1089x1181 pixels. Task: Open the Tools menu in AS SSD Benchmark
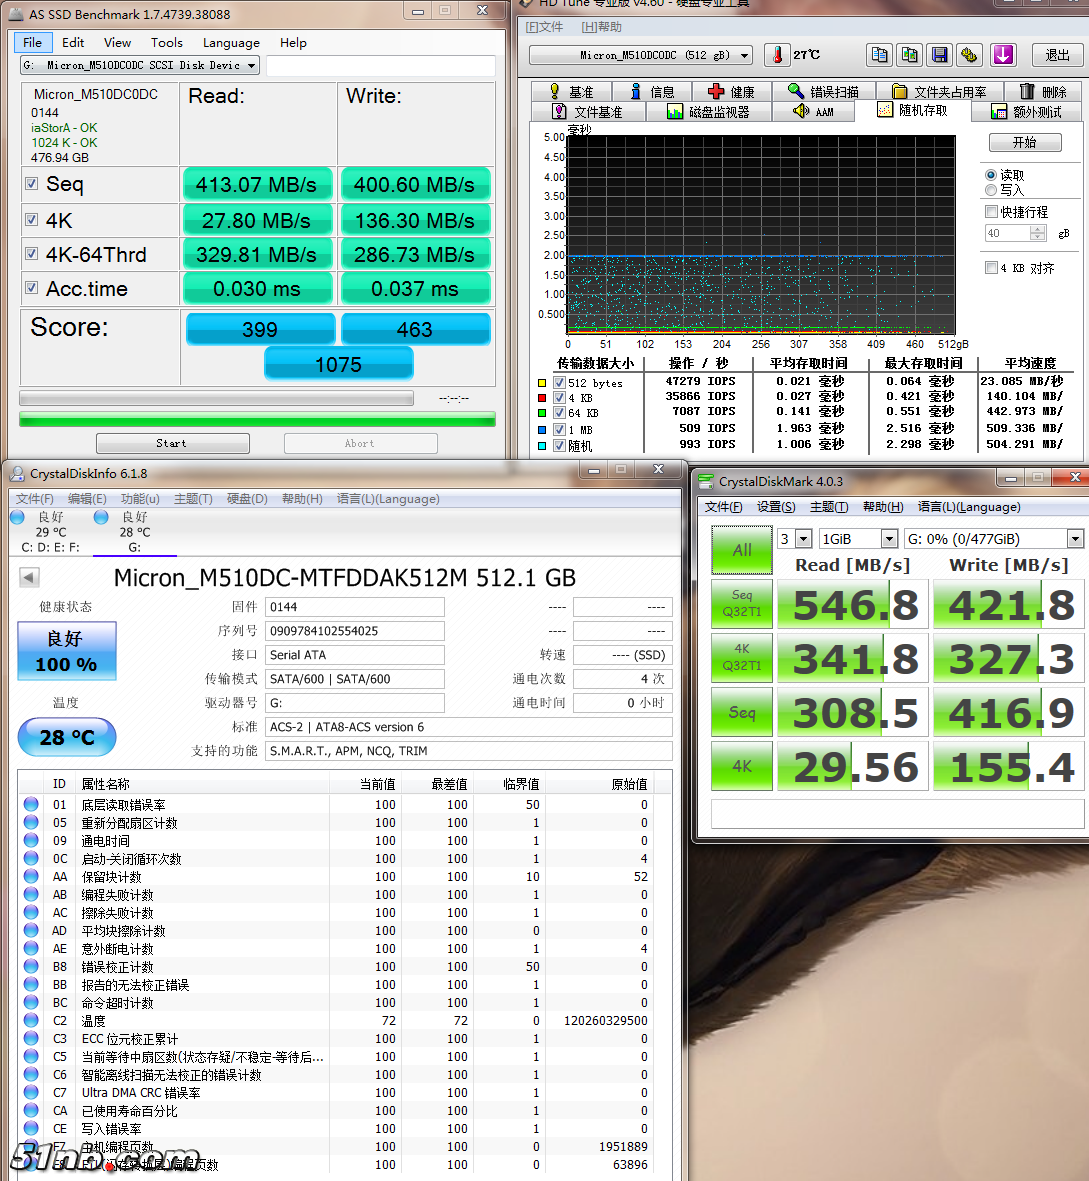click(166, 43)
